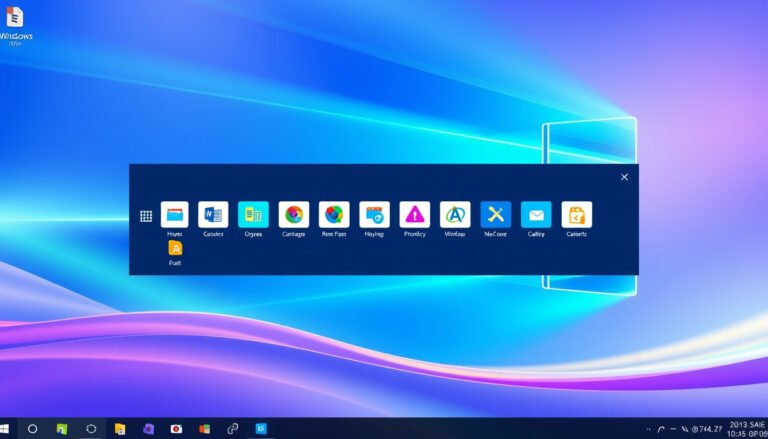Open the grid apps launcher icon in the panel
Viewport: 768px width, 439px height.
click(146, 216)
